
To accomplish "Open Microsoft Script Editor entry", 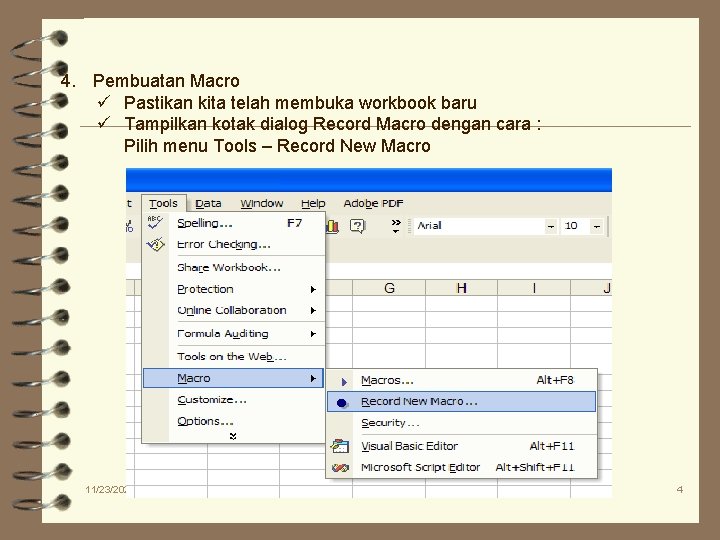I will (461, 467).
